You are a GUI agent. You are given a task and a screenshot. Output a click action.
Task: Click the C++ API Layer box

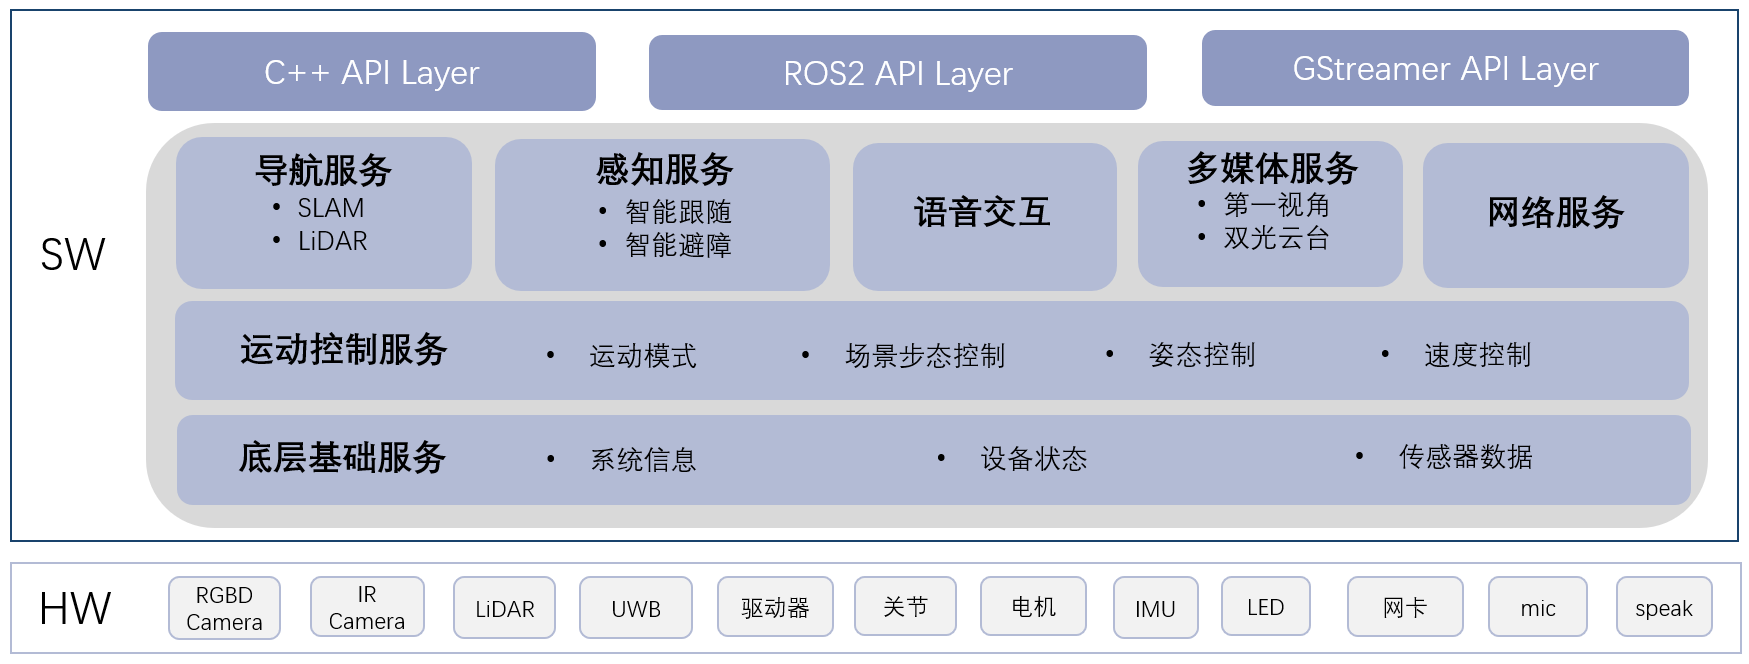coord(371,72)
